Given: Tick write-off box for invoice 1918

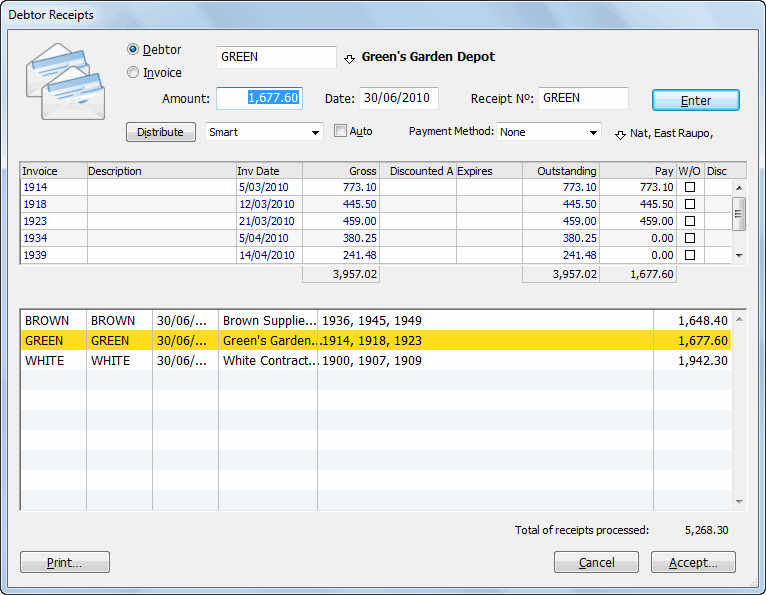Looking at the screenshot, I should pyautogui.click(x=690, y=204).
